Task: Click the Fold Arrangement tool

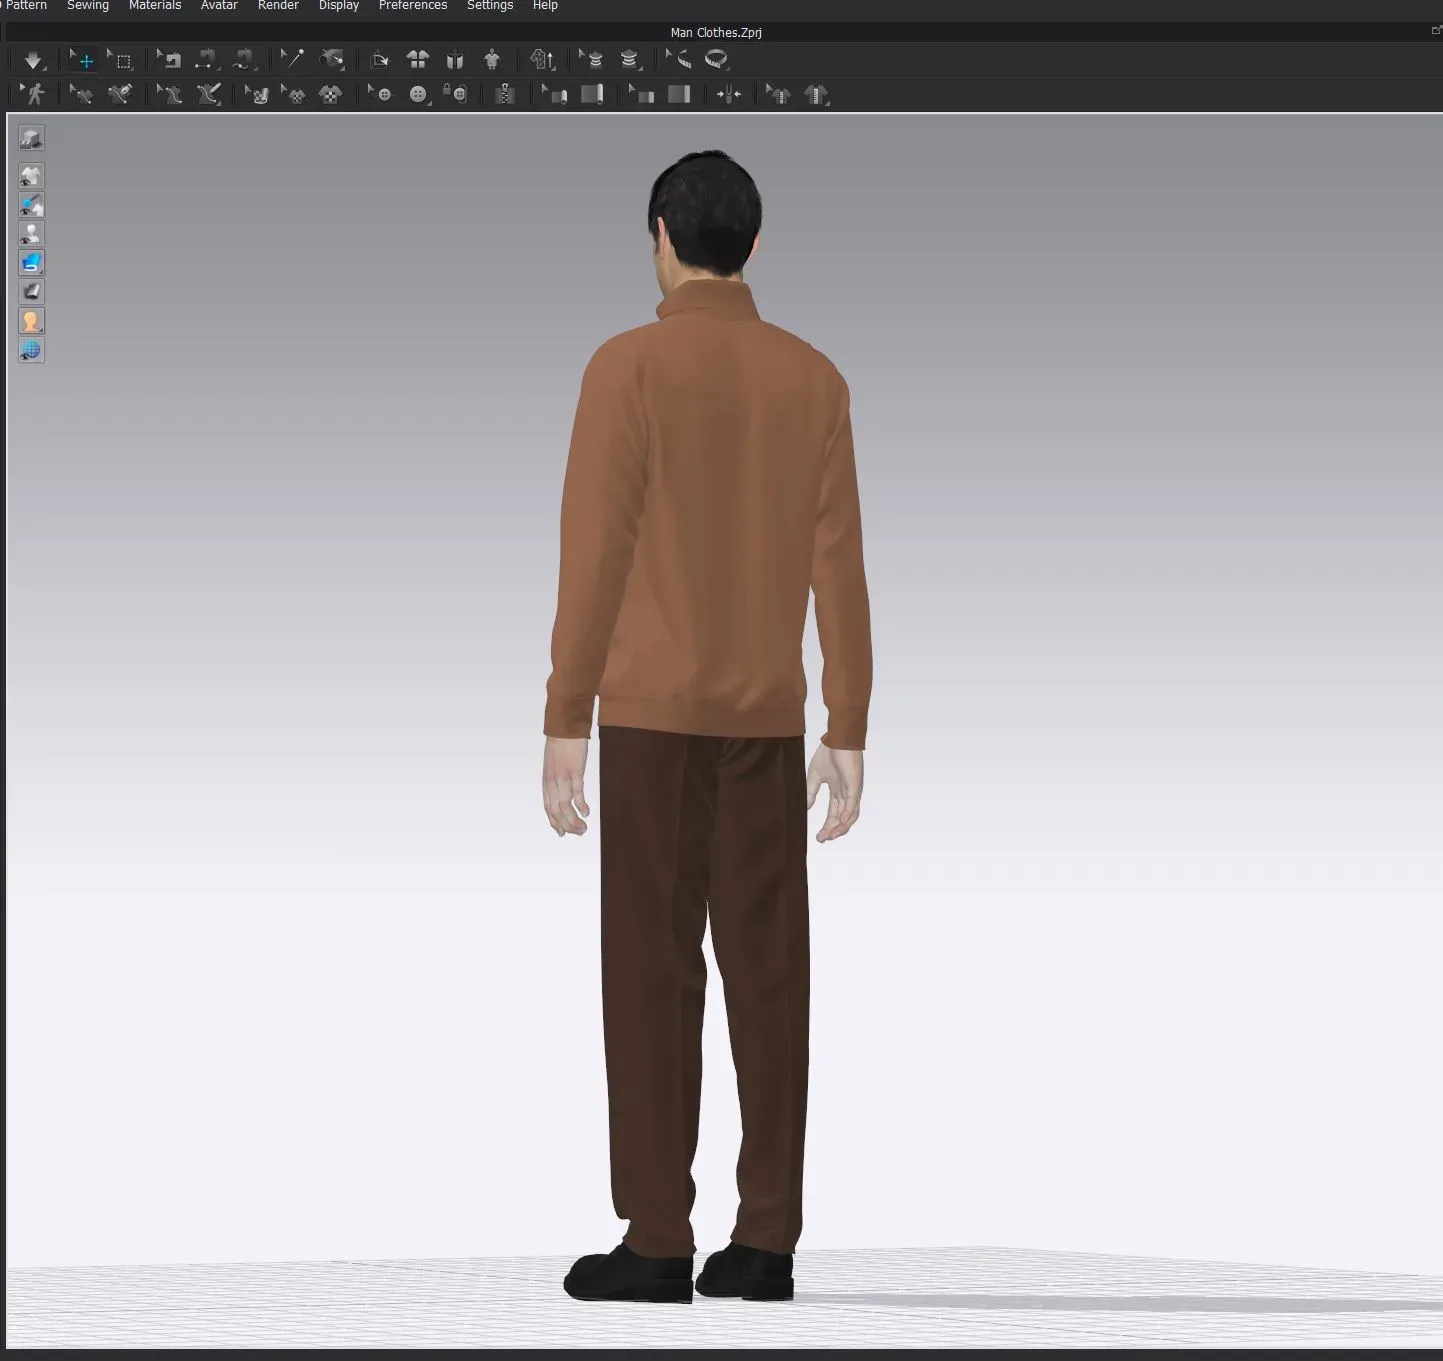Action: tap(379, 60)
